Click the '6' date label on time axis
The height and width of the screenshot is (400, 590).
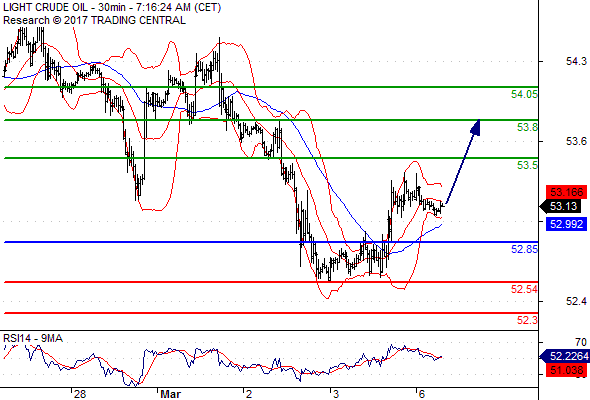pos(421,394)
